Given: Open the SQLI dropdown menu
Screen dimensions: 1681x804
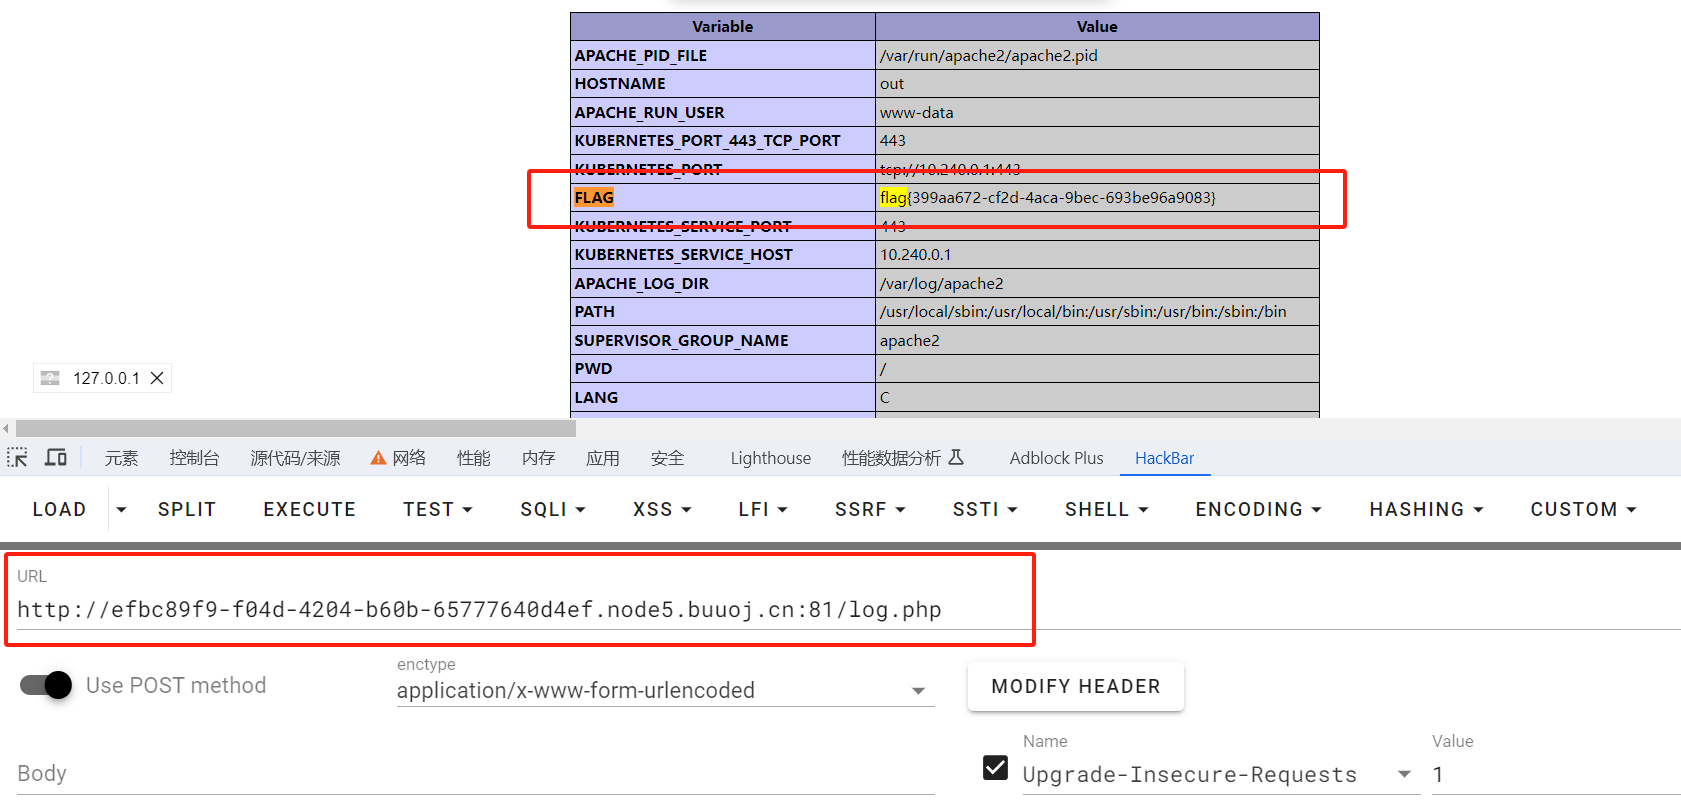Looking at the screenshot, I should (x=553, y=509).
